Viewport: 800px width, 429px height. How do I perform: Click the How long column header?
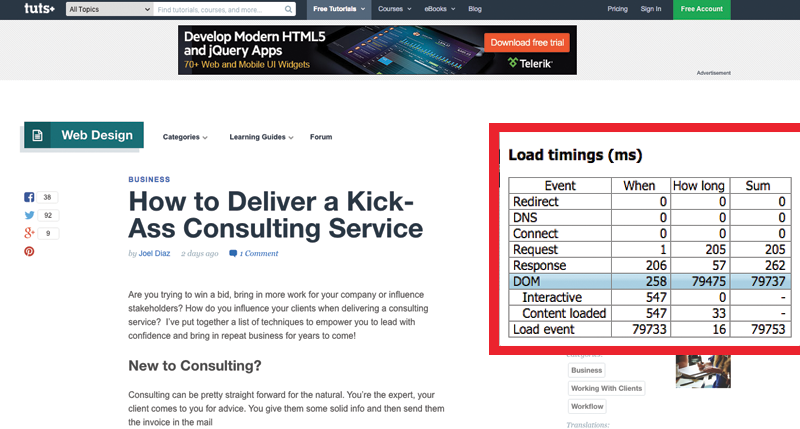(x=698, y=186)
